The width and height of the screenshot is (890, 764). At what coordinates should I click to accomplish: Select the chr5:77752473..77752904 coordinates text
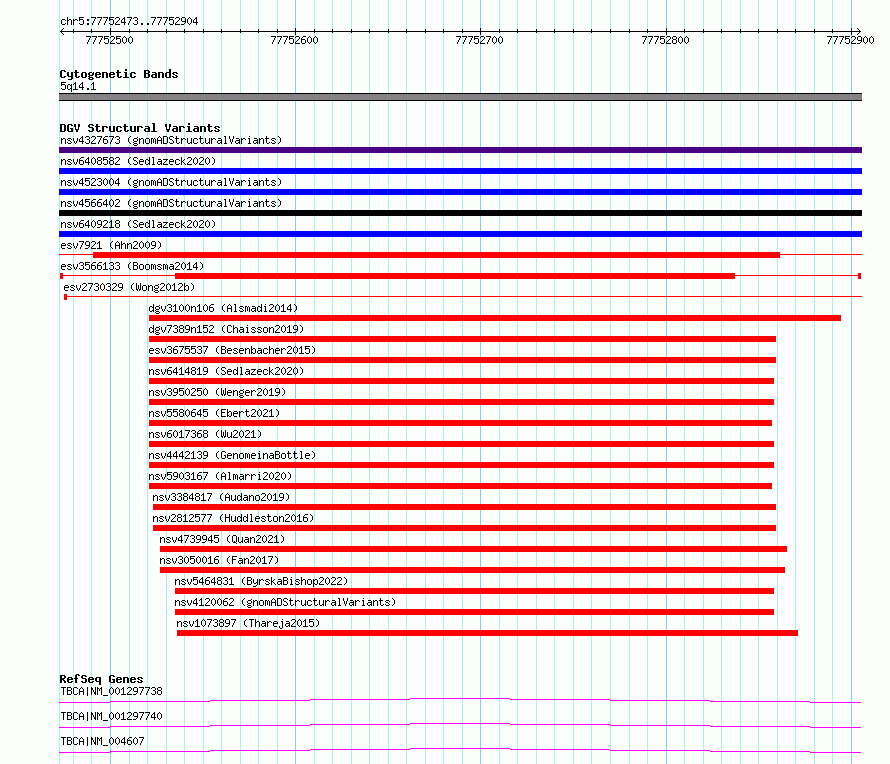129,22
